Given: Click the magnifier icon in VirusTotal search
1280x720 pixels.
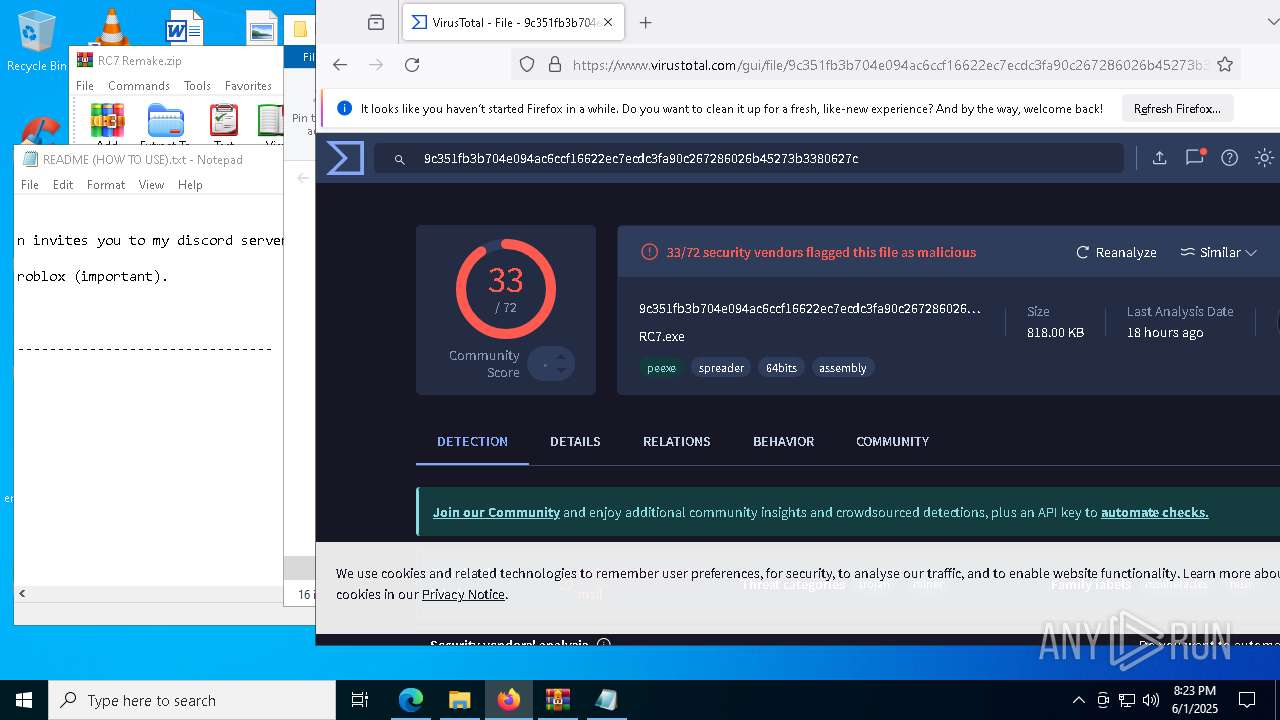Looking at the screenshot, I should pos(399,159).
